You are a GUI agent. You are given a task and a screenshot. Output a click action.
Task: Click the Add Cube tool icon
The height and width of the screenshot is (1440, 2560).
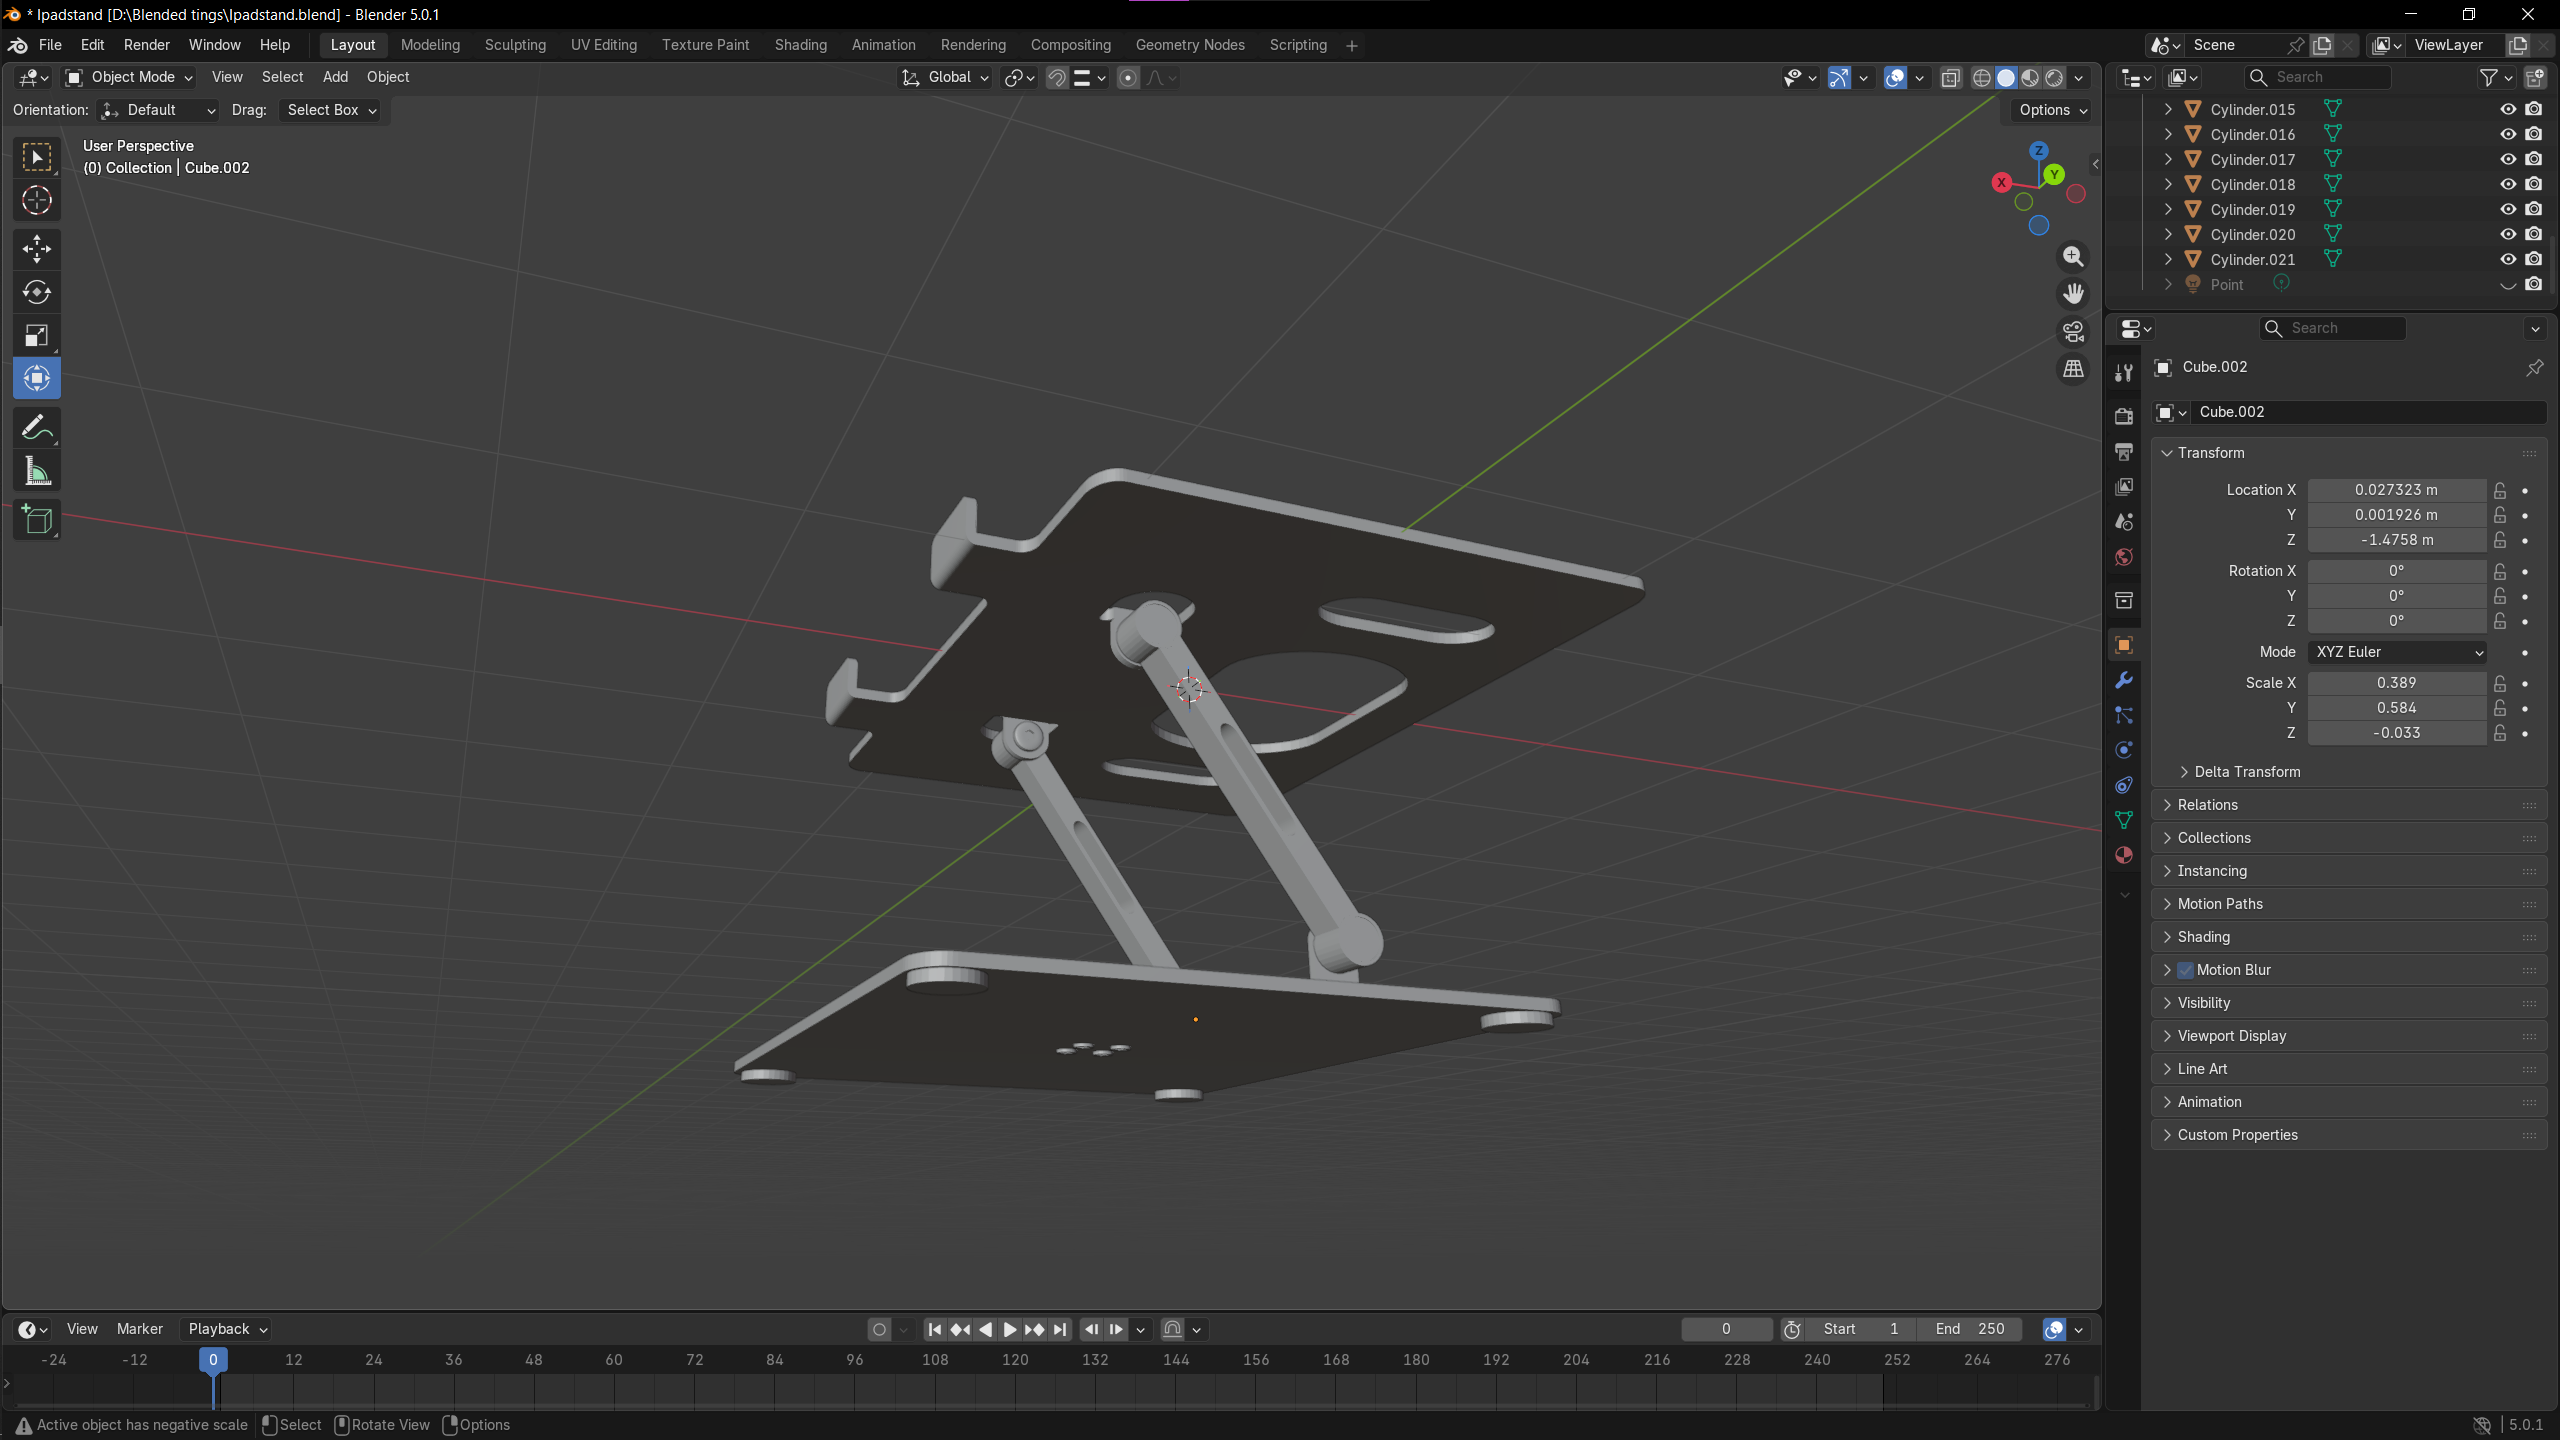[x=37, y=520]
